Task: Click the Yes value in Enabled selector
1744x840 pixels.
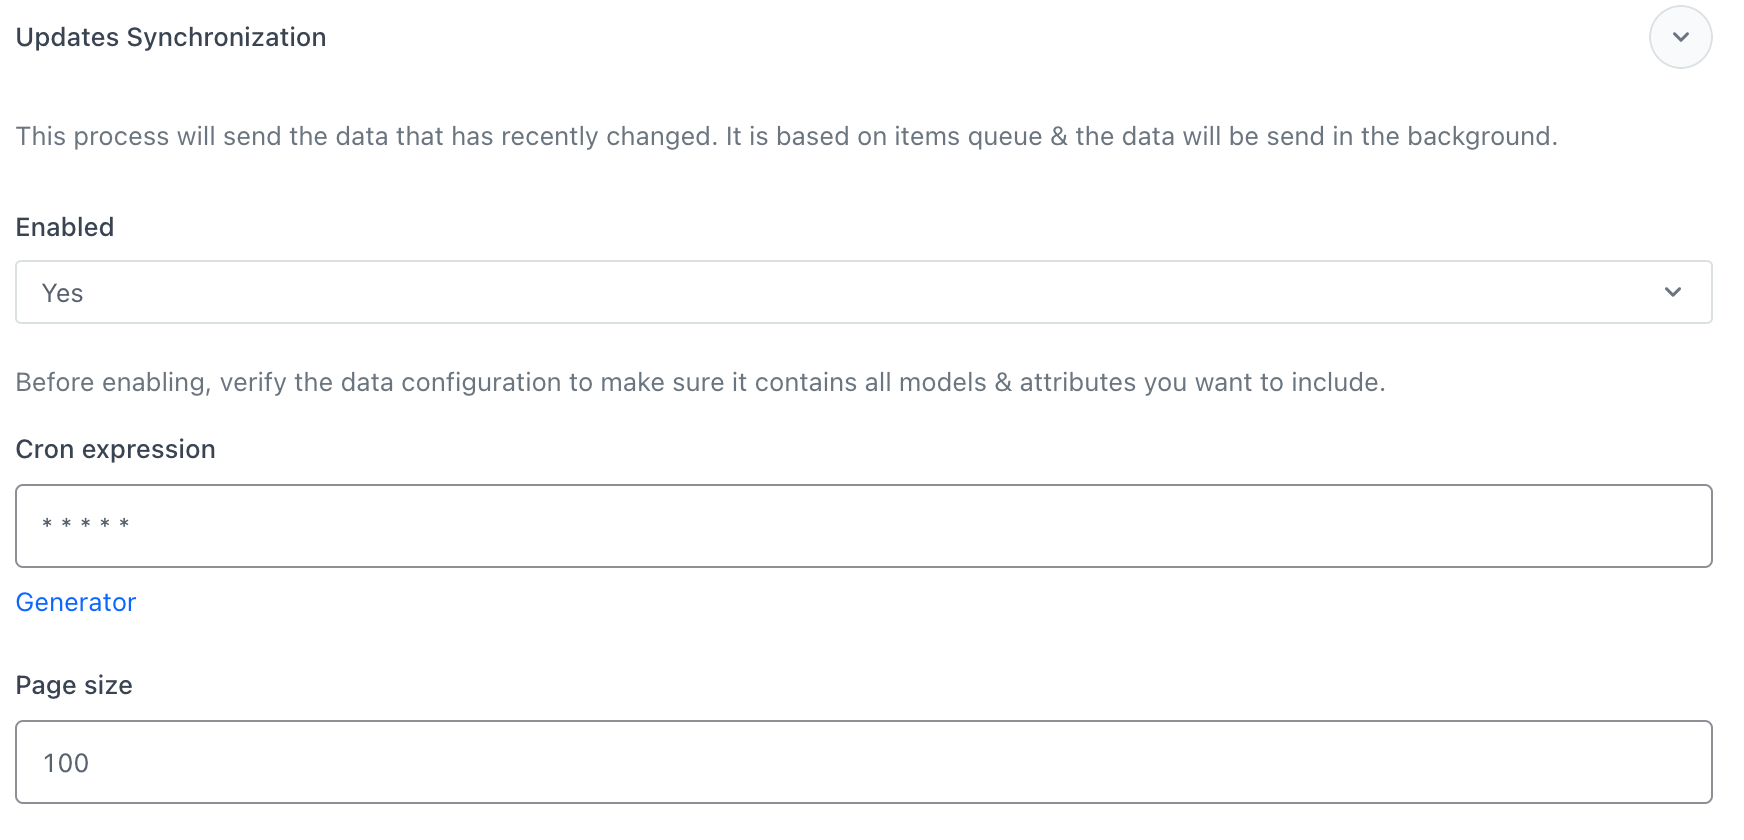Action: [62, 292]
